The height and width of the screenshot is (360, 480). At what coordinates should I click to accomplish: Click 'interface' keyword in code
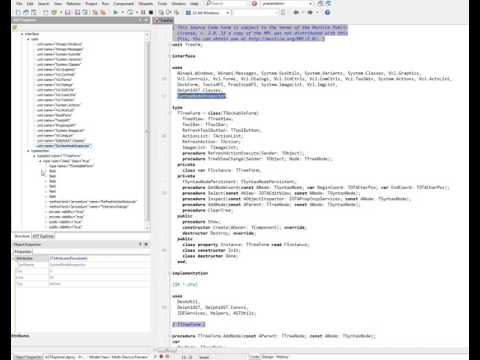[x=184, y=56]
